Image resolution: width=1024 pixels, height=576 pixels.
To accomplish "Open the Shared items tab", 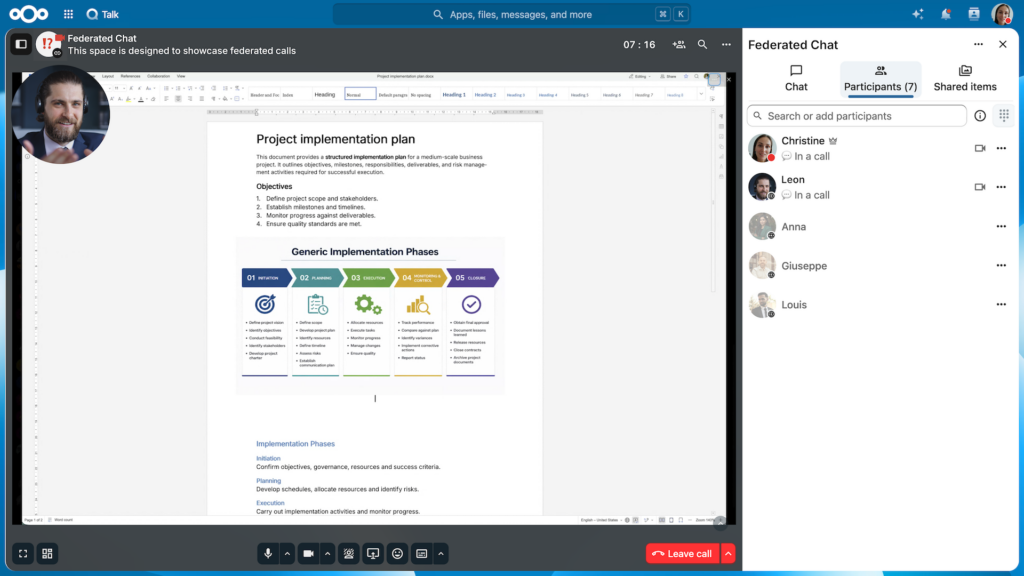I will (965, 78).
